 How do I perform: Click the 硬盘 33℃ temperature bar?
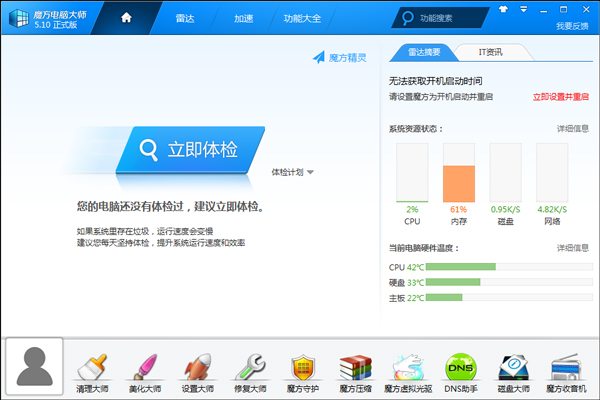tap(509, 282)
